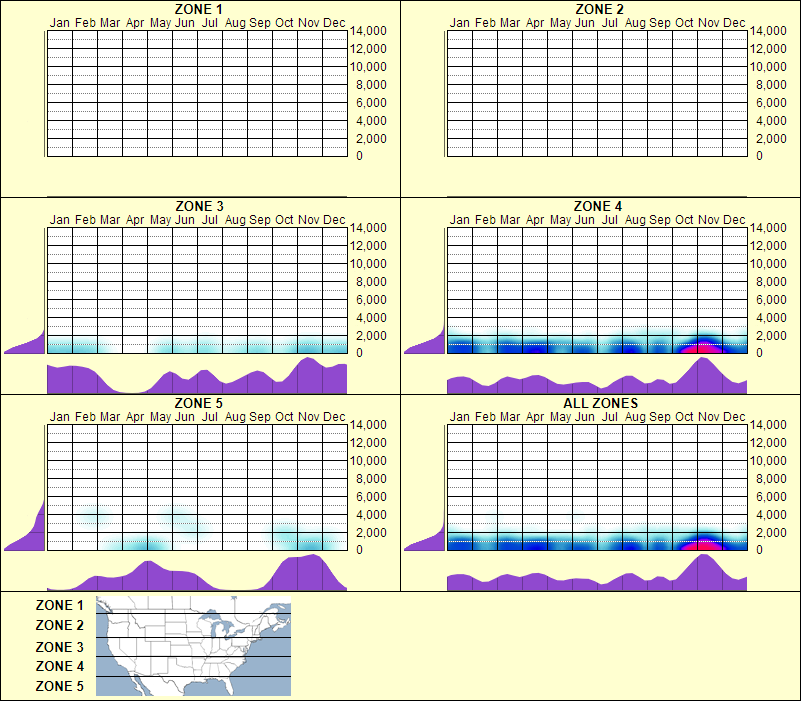Click the United States map thumbnail
Viewport: 801px width, 701px height.
point(192,645)
